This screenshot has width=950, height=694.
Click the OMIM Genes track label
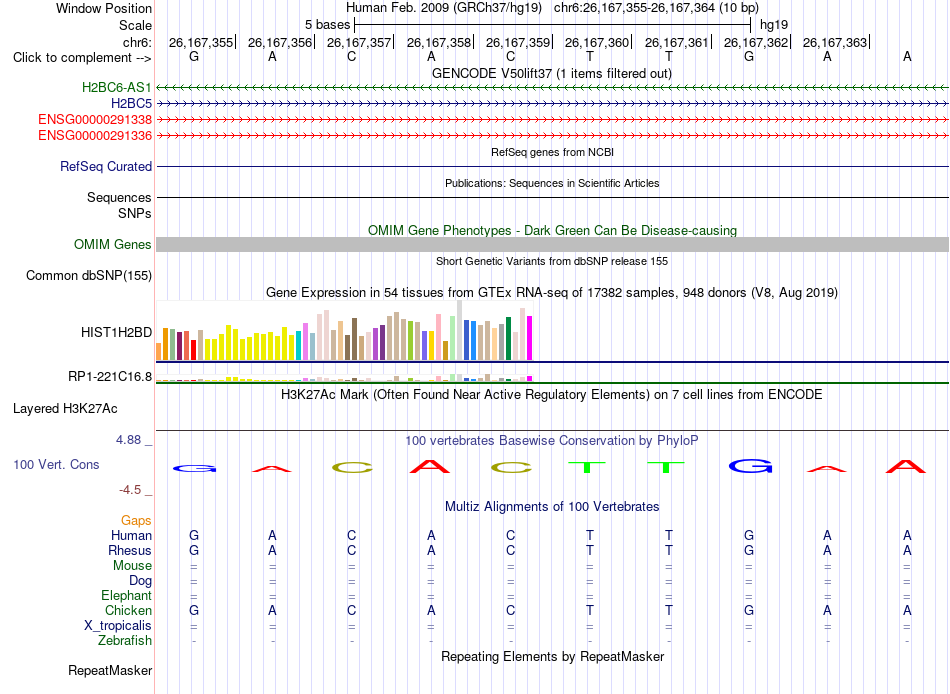tap(112, 244)
